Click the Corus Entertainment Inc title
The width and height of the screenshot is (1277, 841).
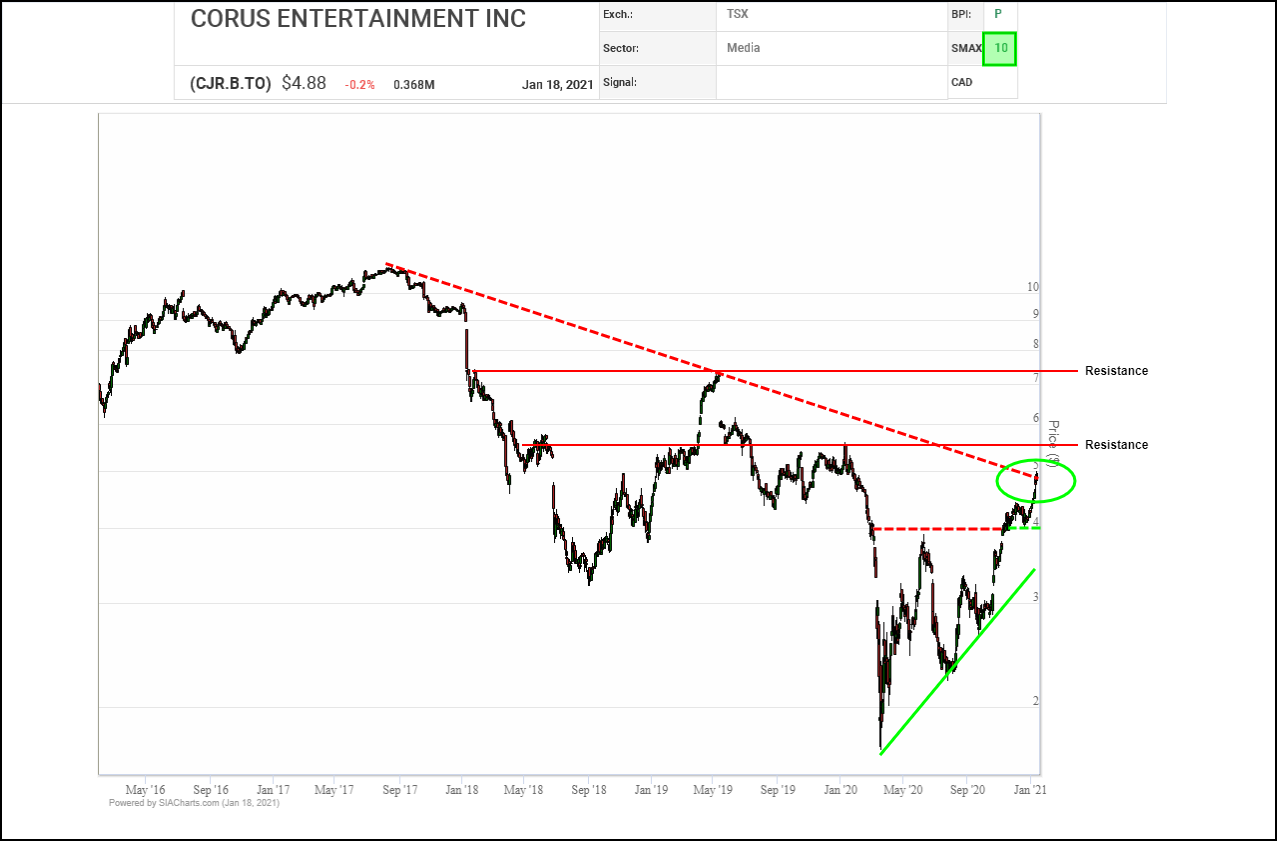click(x=358, y=19)
